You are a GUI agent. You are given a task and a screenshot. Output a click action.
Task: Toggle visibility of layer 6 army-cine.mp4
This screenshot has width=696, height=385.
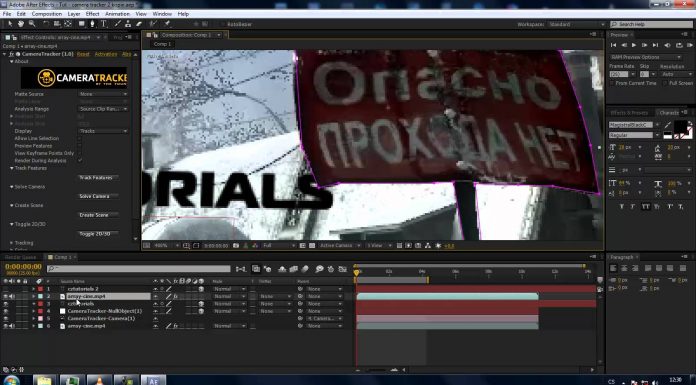point(5,326)
